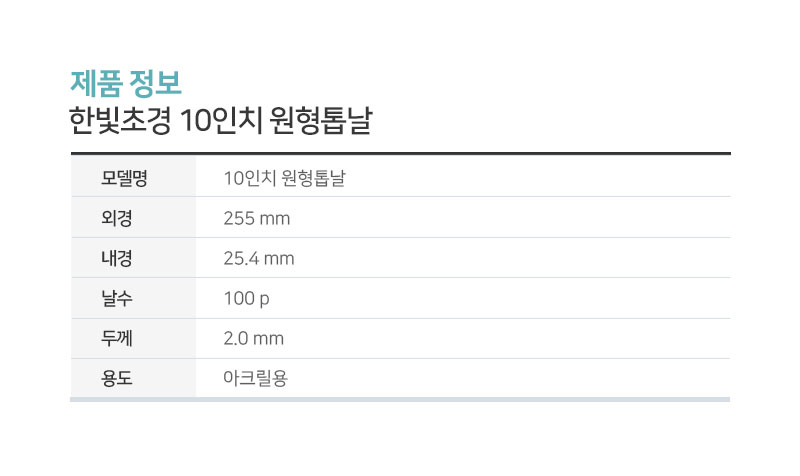The image size is (800, 476).
Task: Click the 25.4 mm value
Action: point(259,258)
